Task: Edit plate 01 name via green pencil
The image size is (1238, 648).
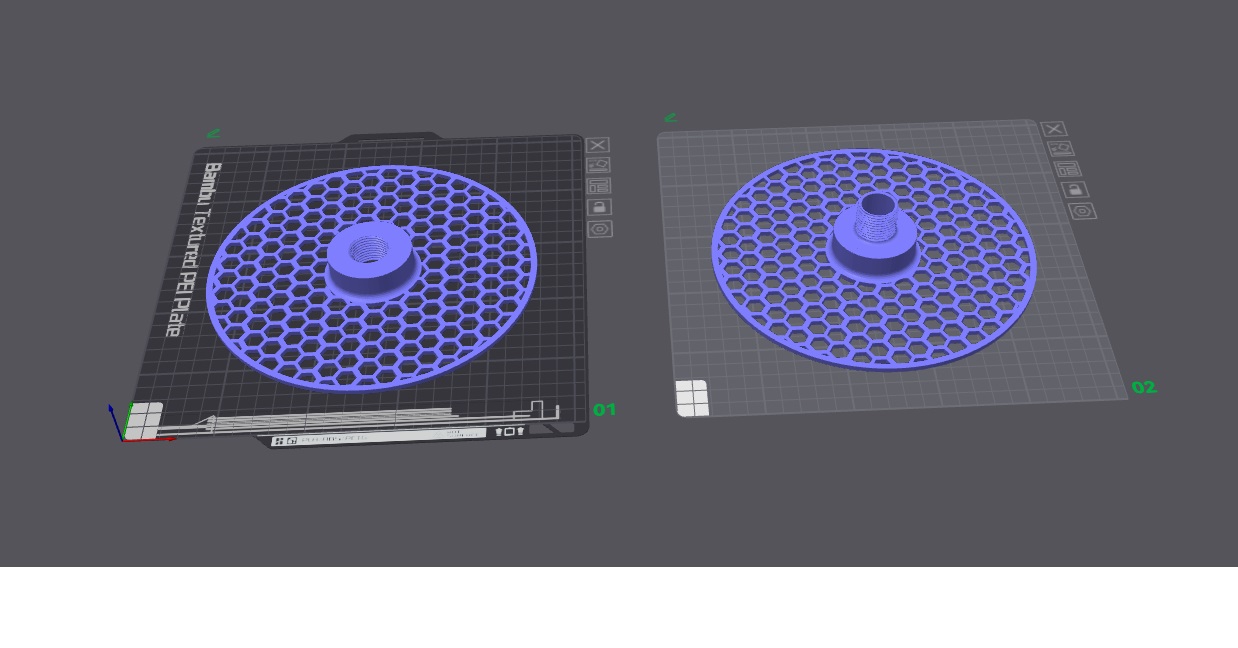Action: pos(213,133)
